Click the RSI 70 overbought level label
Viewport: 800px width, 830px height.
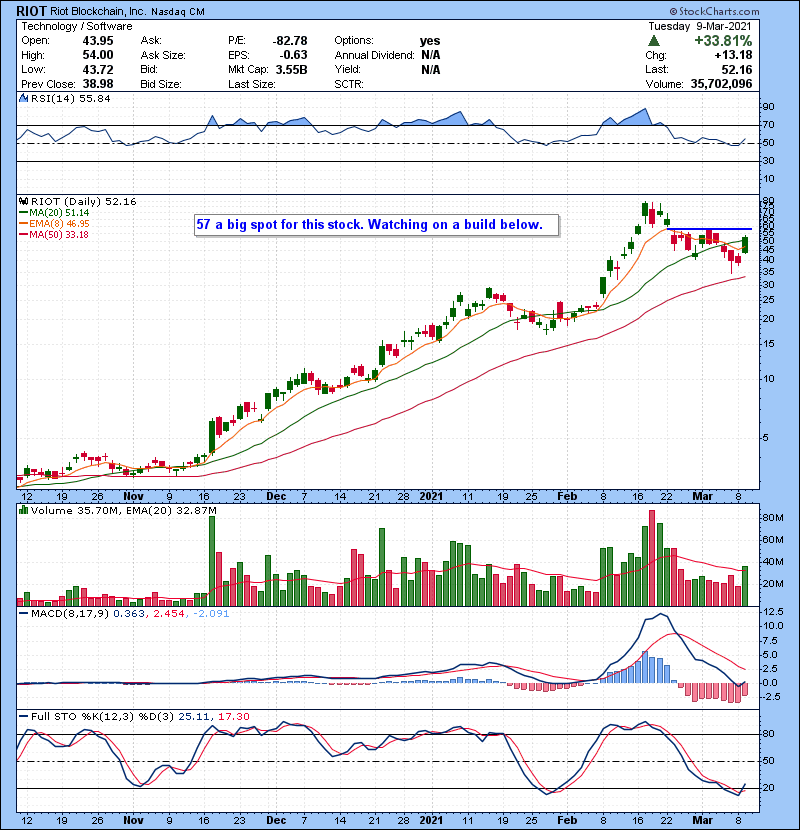(768, 125)
